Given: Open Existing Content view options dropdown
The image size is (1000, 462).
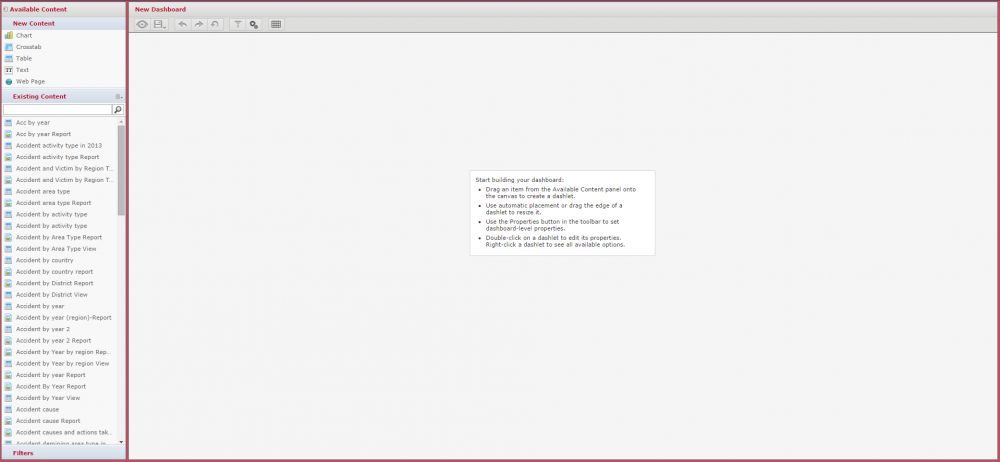Looking at the screenshot, I should click(119, 97).
